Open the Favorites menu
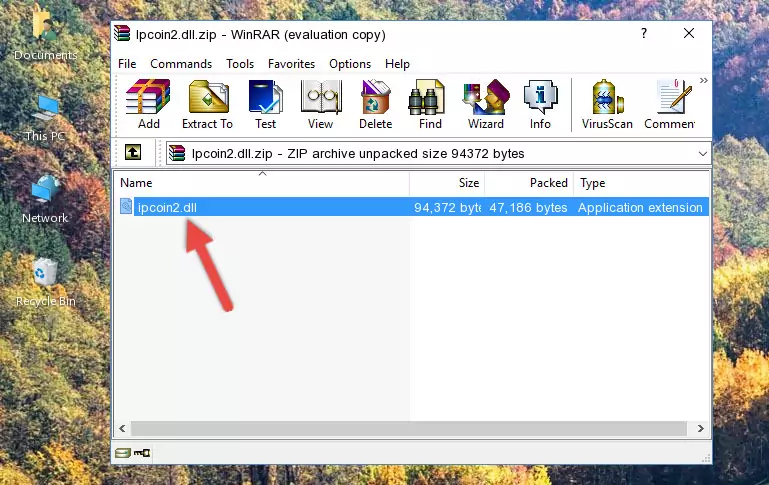The width and height of the screenshot is (769, 485). coord(291,64)
